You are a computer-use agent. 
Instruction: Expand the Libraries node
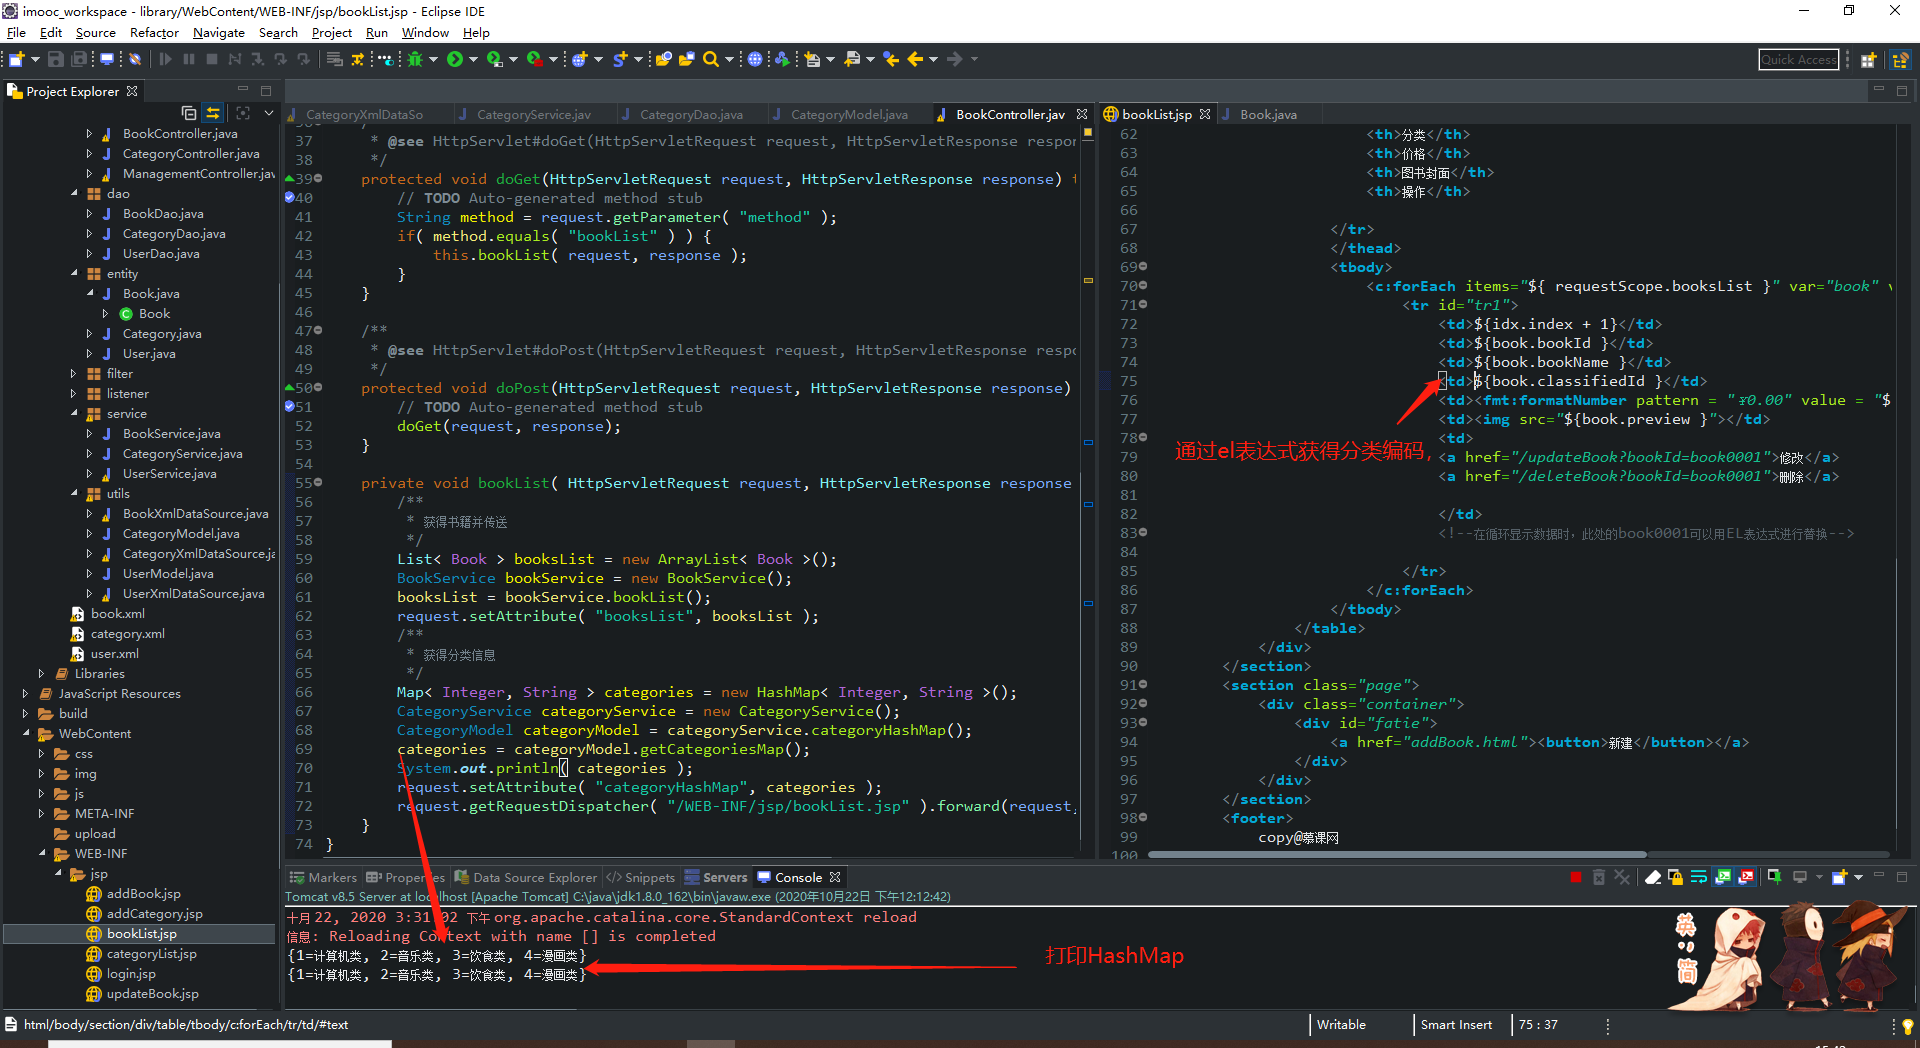(x=41, y=673)
